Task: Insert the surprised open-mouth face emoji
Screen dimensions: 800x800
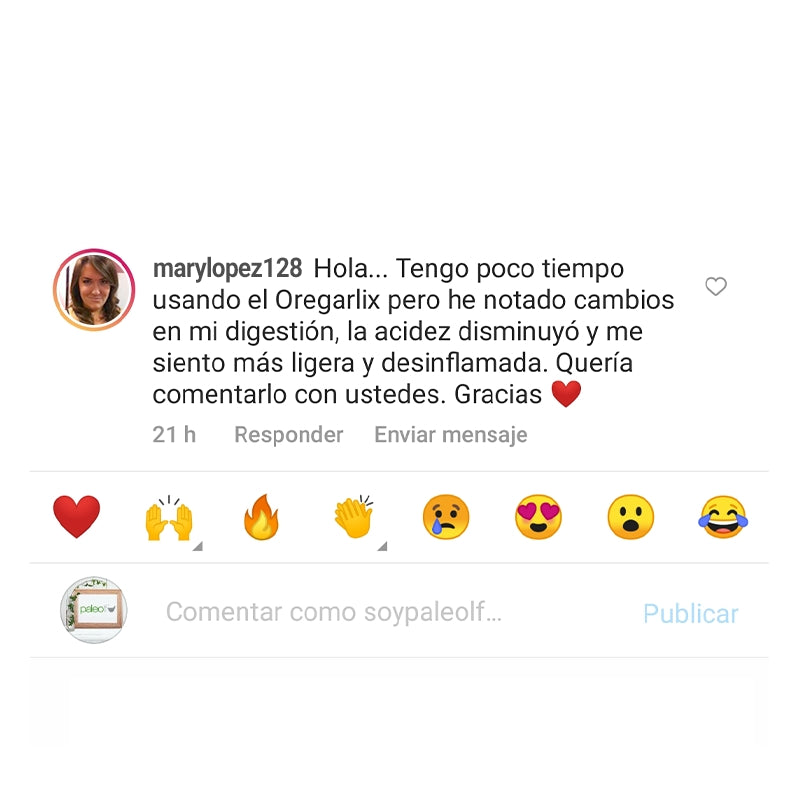Action: pyautogui.click(x=631, y=517)
